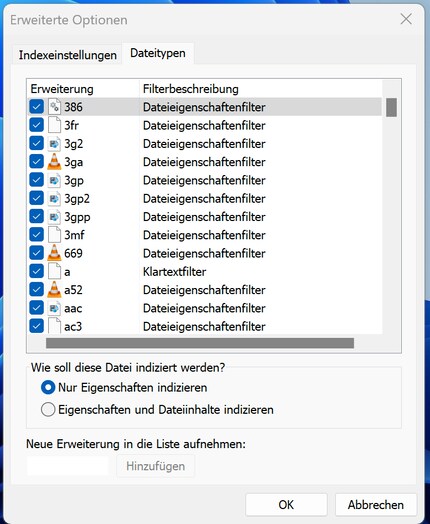Select the 3fr extension name
Viewport: 430px width, 524px height.
point(71,125)
